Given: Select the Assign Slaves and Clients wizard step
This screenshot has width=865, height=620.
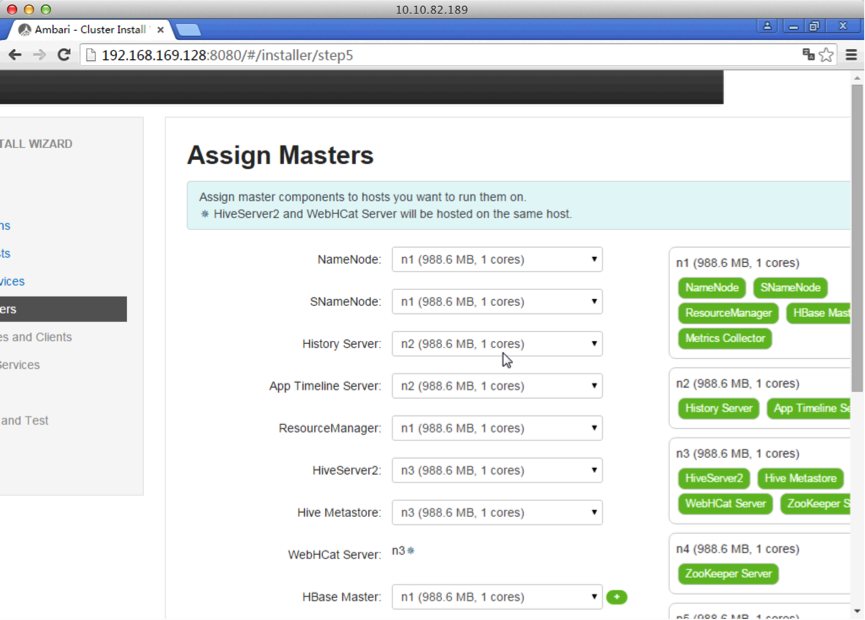Looking at the screenshot, I should (36, 337).
